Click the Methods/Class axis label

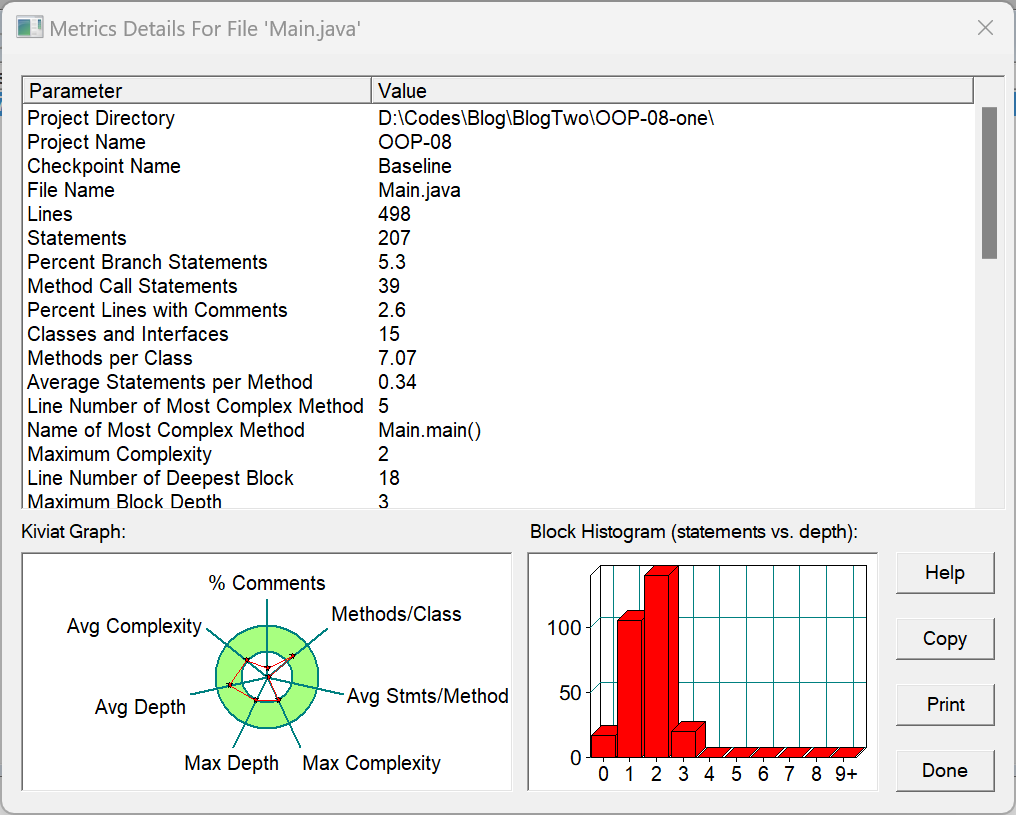coord(396,614)
